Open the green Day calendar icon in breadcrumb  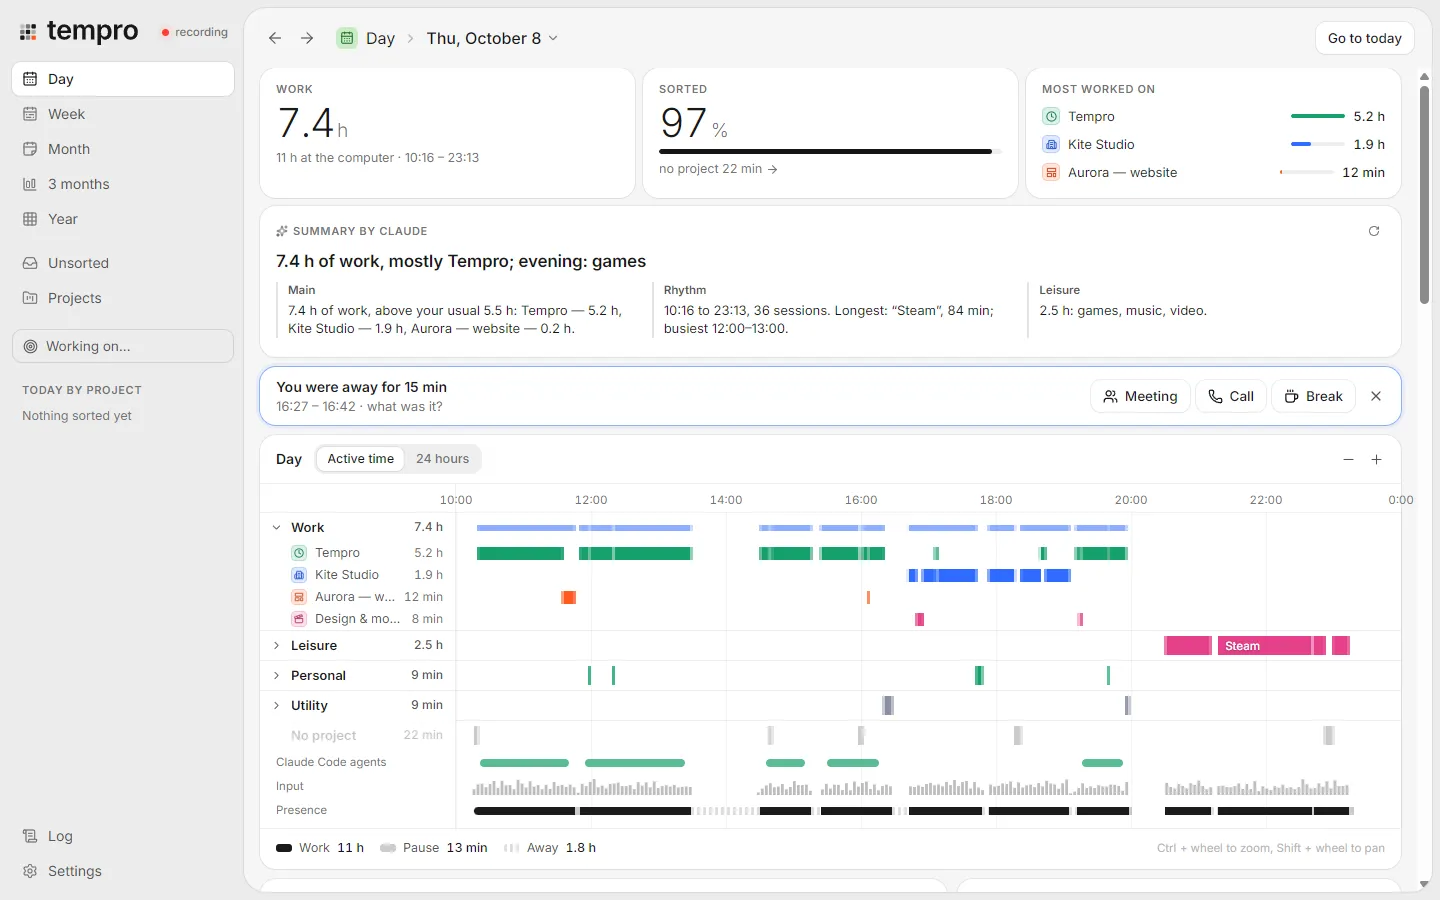click(347, 38)
